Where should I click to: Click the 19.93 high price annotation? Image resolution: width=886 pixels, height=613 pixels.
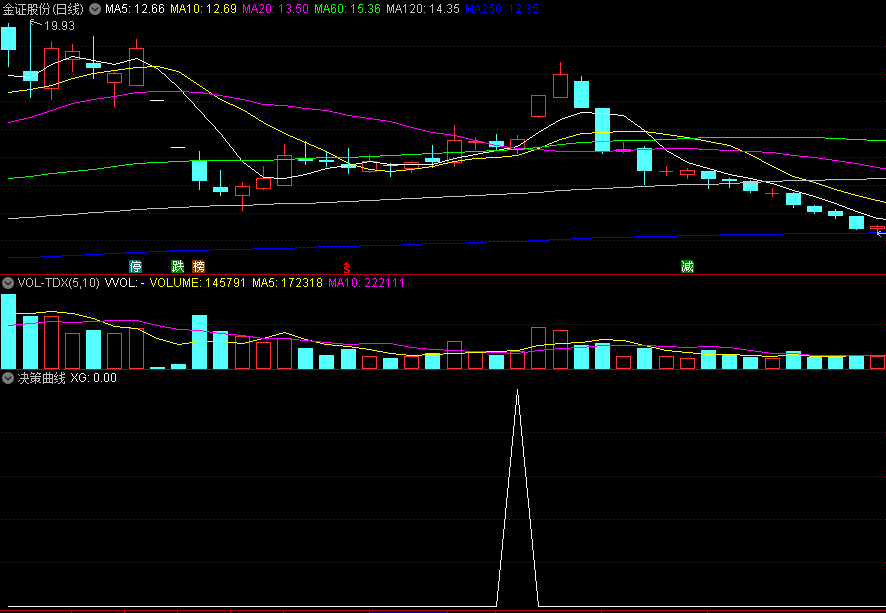click(59, 26)
